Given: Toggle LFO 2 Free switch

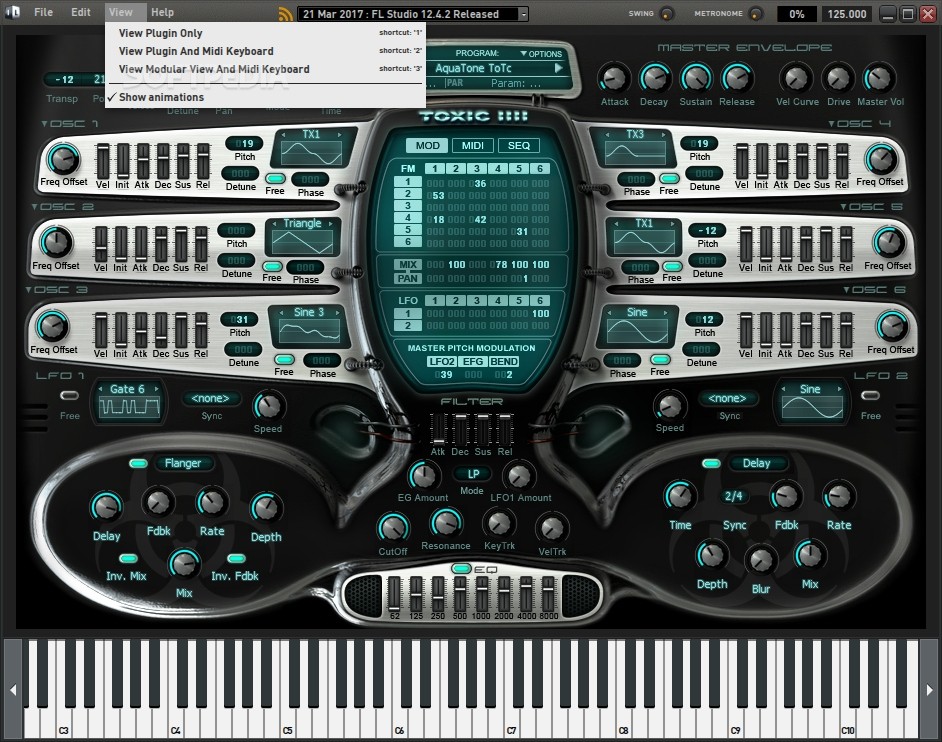Looking at the screenshot, I should coord(871,395).
